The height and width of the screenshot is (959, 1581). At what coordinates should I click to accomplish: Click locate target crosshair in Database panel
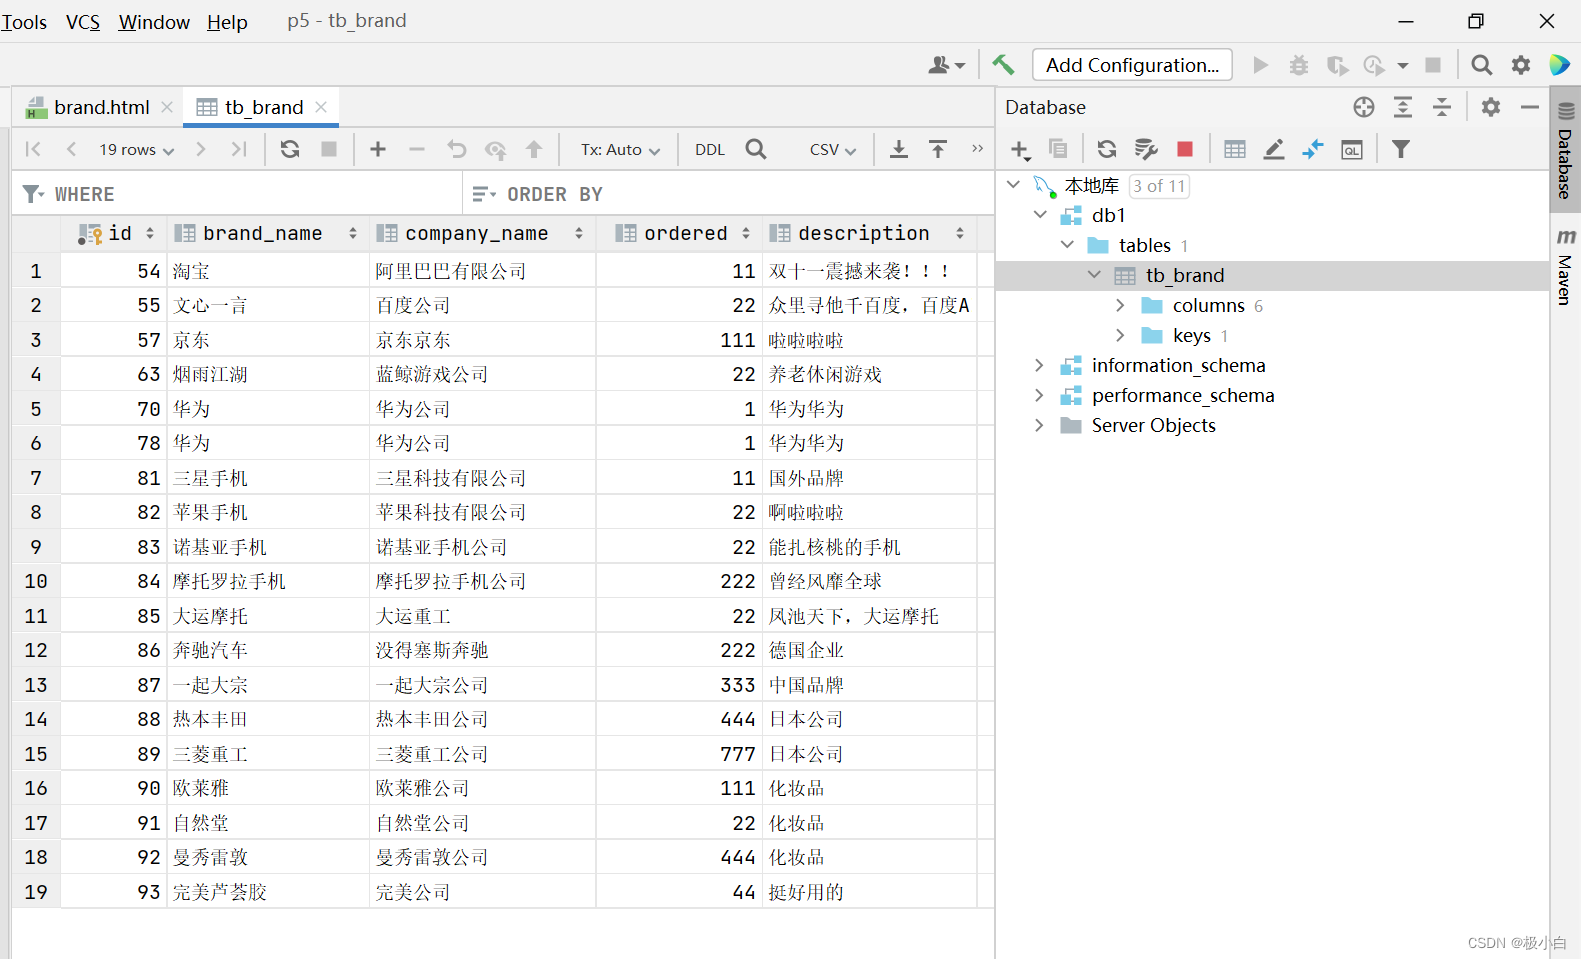(x=1364, y=107)
